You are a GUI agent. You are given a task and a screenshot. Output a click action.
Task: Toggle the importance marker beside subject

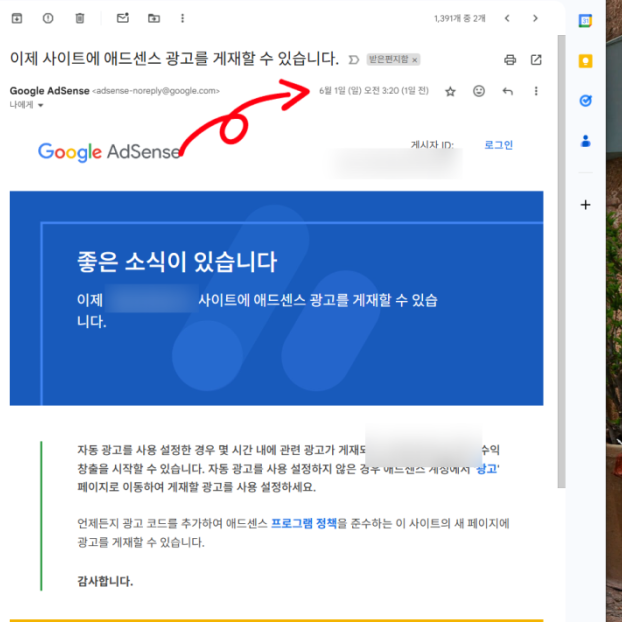pyautogui.click(x=353, y=60)
